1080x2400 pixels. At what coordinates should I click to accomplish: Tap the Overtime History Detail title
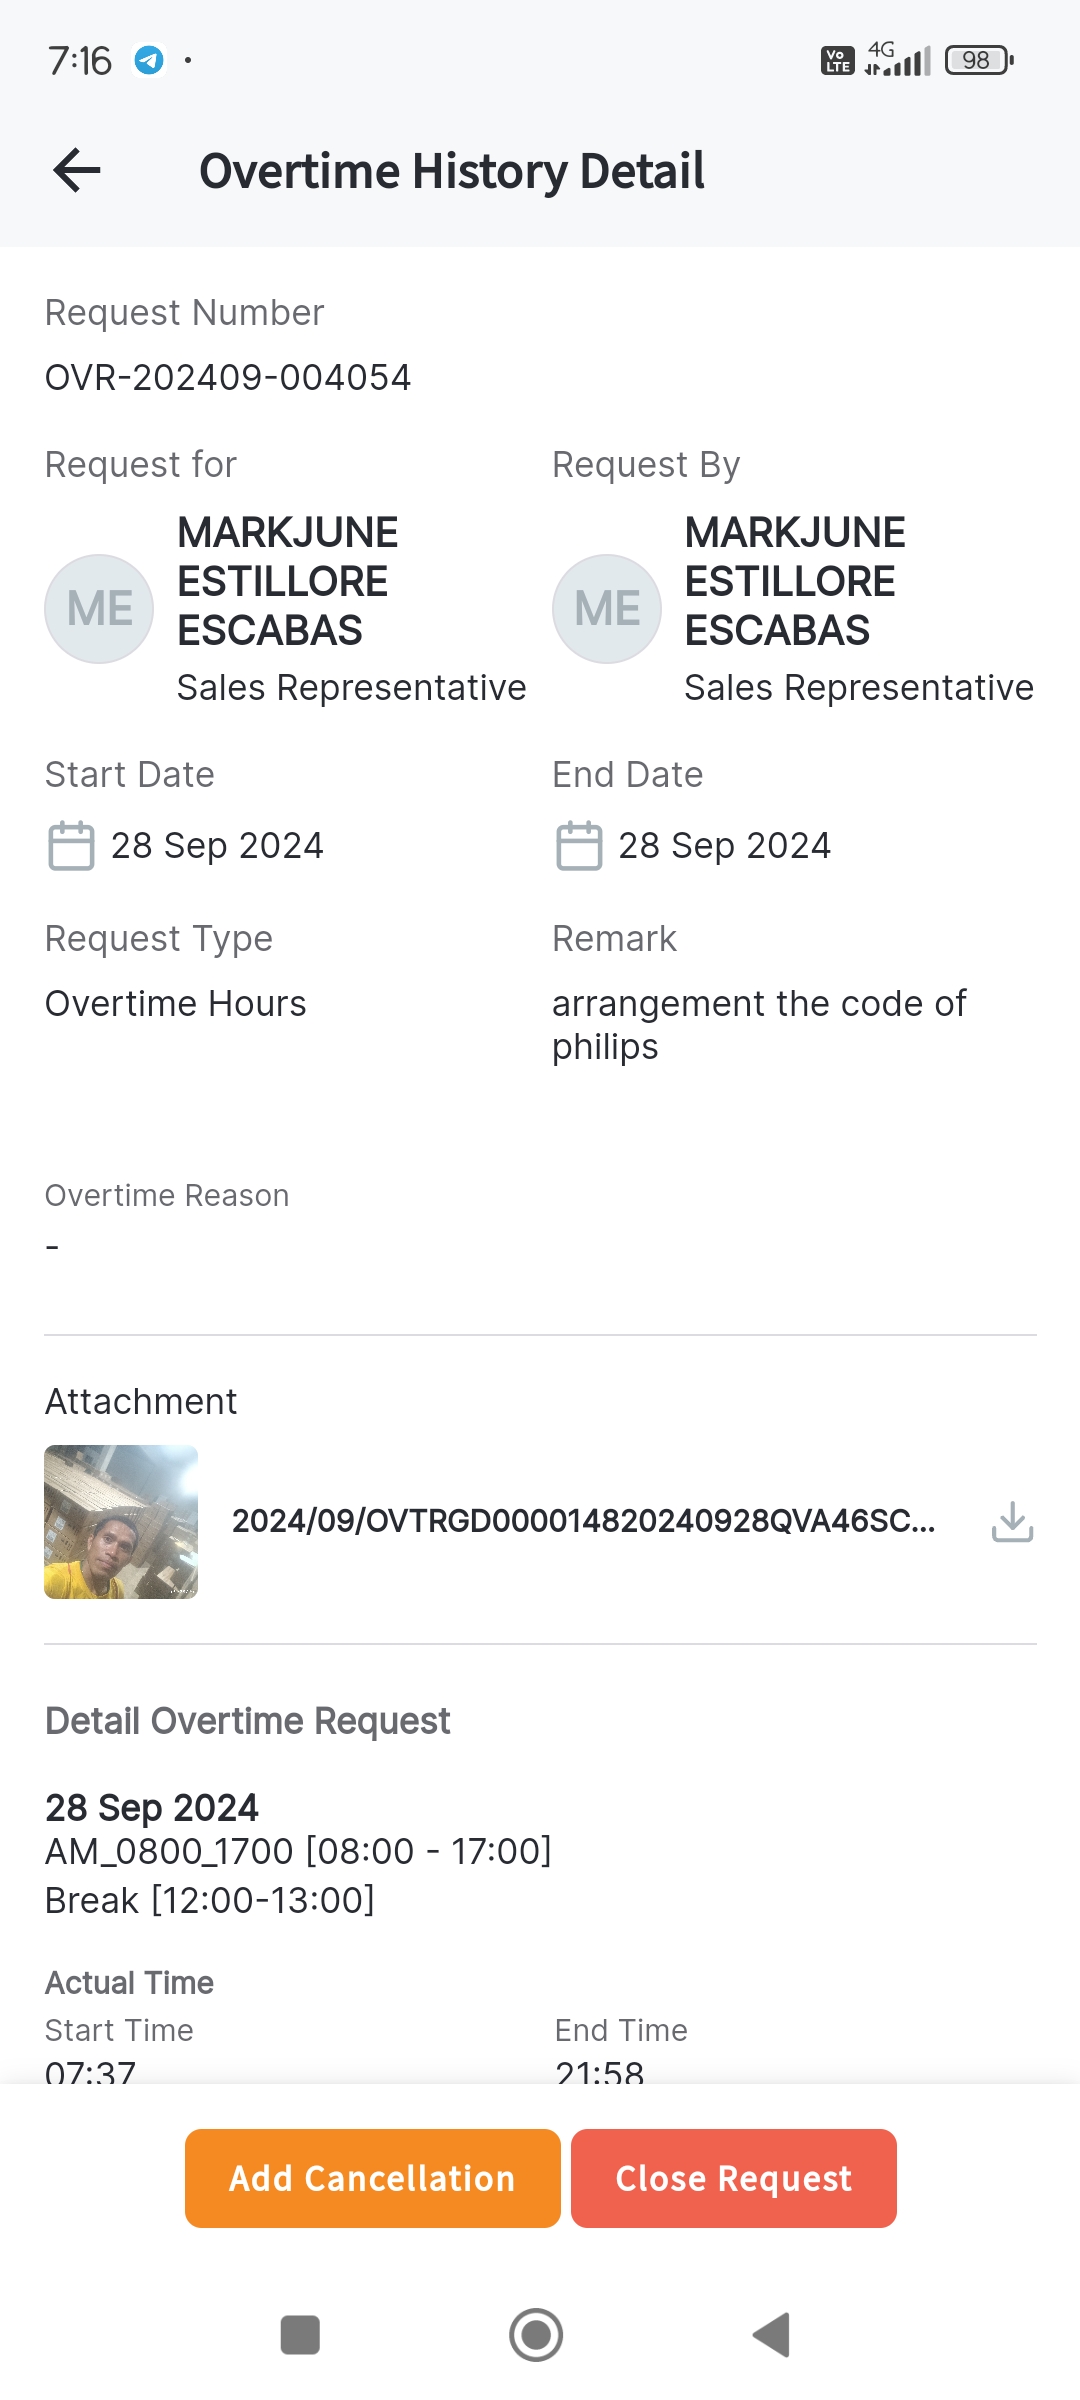[452, 171]
